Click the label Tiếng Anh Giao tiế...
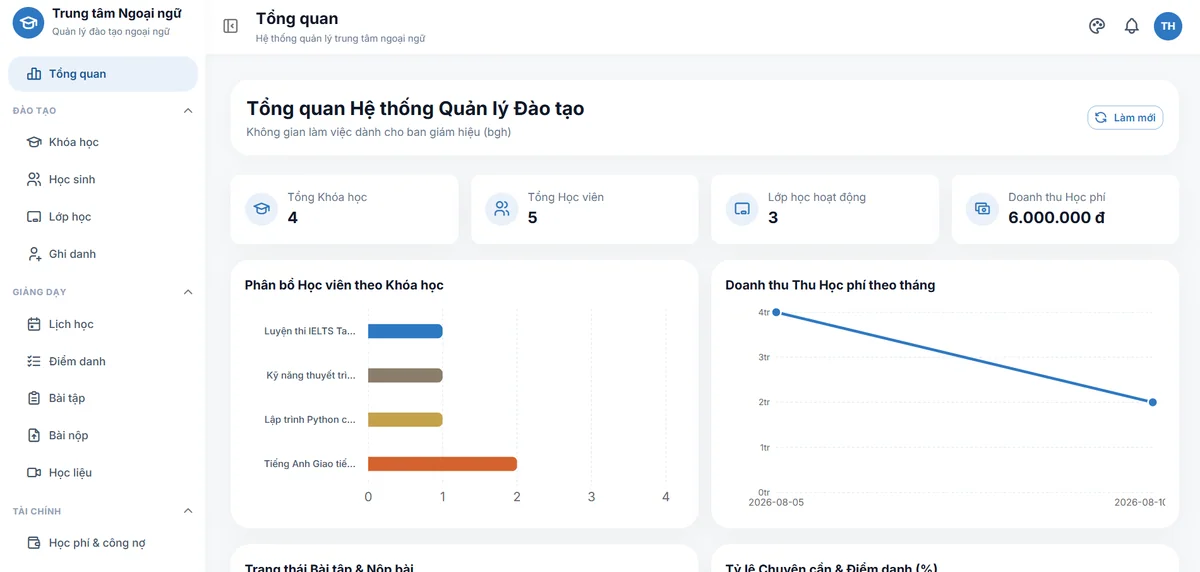 coord(310,464)
